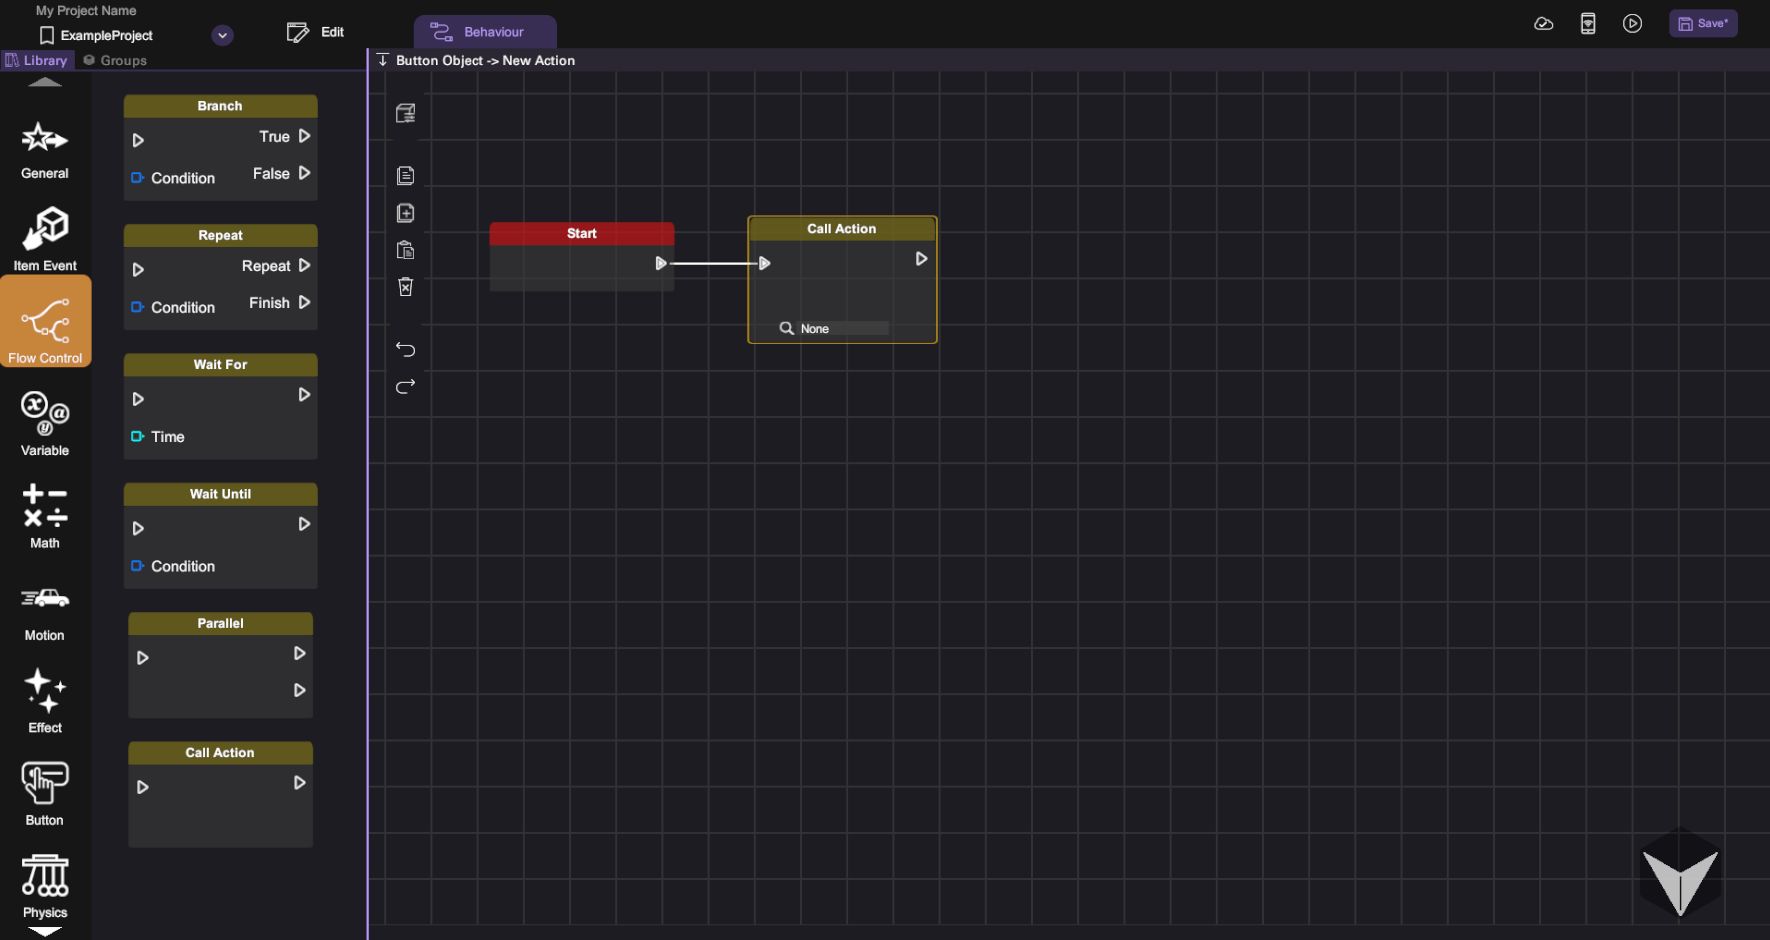Click the play preview icon
This screenshot has height=940, width=1770.
pyautogui.click(x=1632, y=24)
